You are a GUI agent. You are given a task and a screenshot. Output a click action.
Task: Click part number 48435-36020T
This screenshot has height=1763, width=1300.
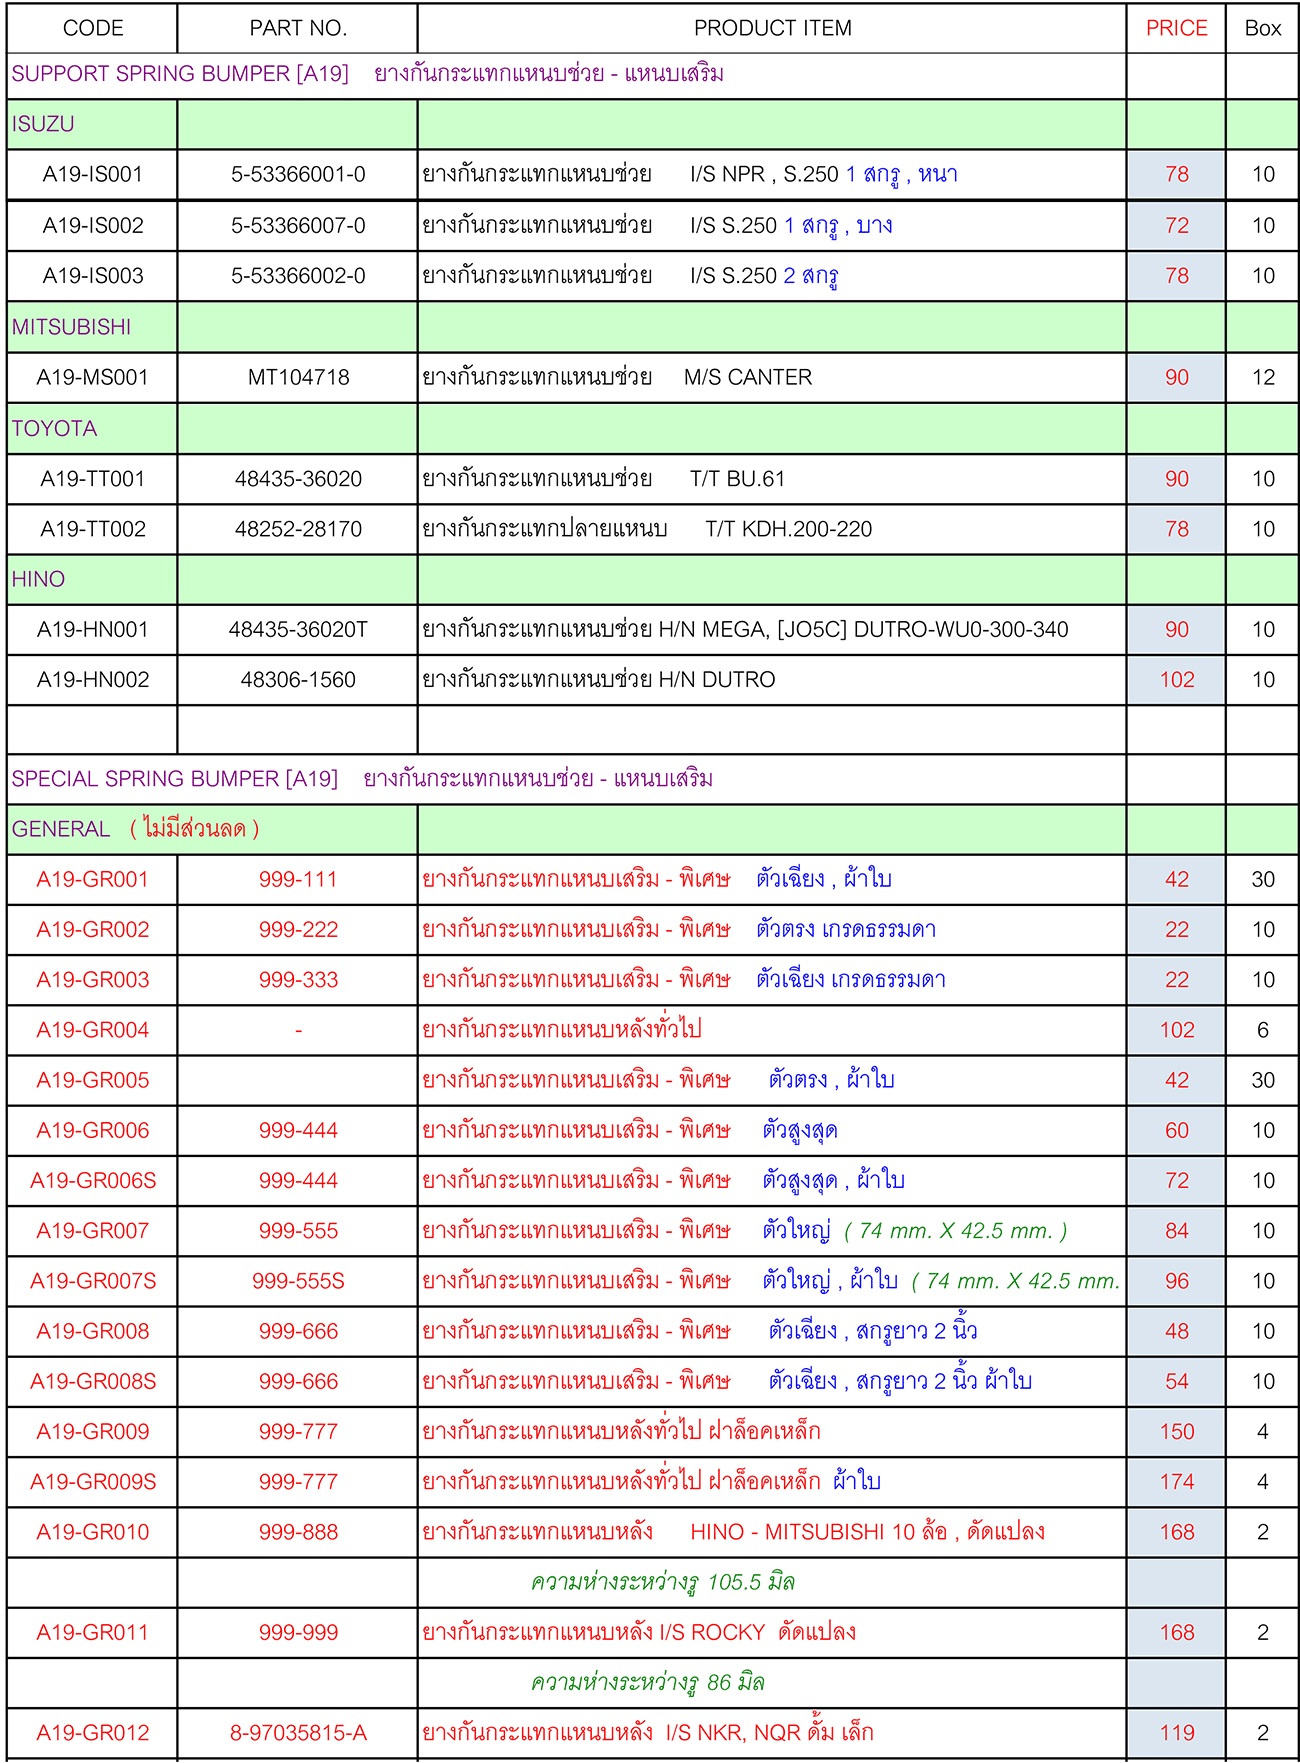[298, 630]
